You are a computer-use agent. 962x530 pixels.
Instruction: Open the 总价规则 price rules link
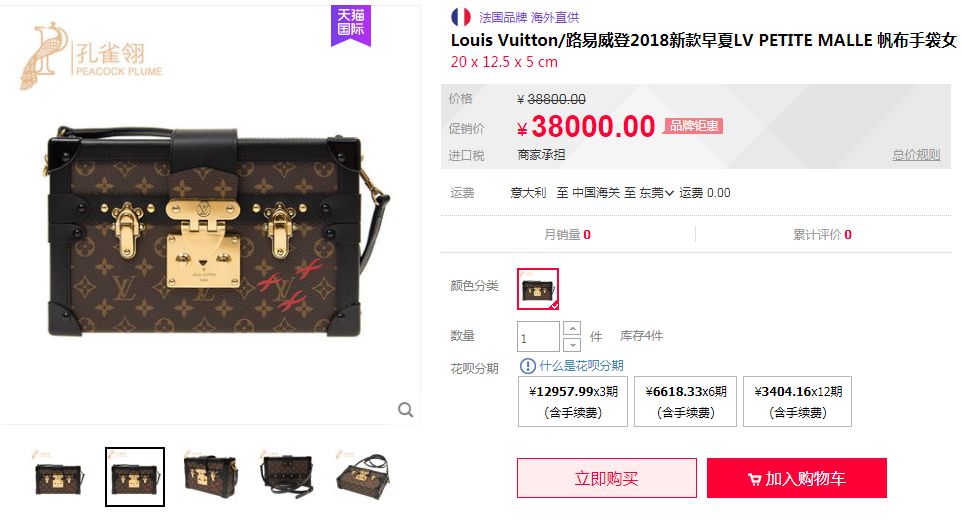pyautogui.click(x=916, y=155)
